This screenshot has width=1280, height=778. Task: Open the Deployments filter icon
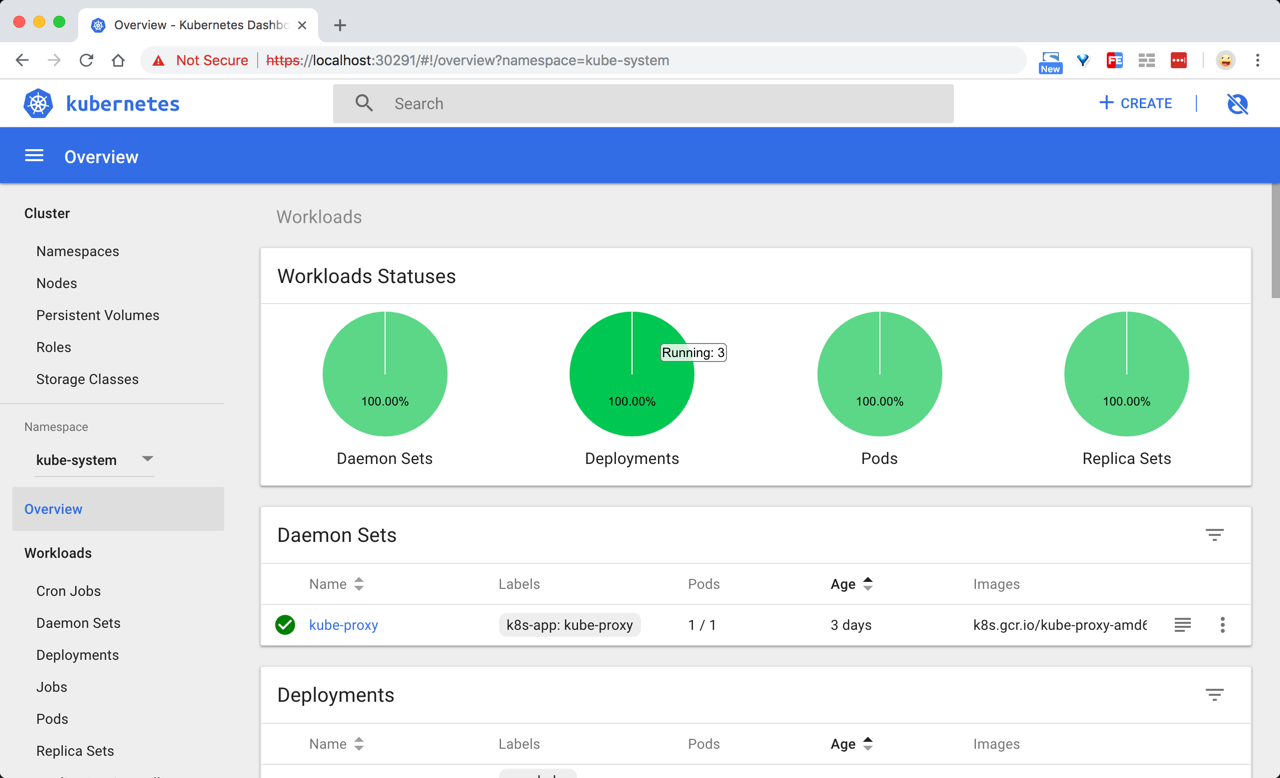pos(1214,695)
